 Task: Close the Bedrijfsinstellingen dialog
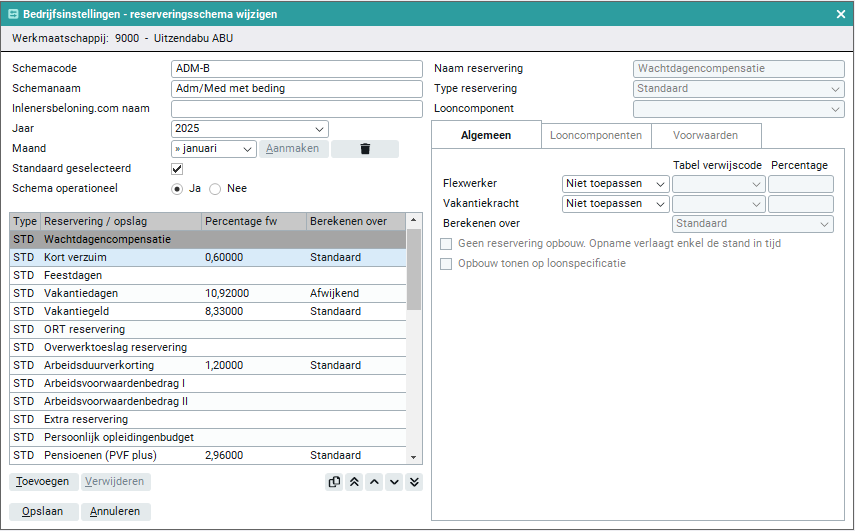coord(841,14)
